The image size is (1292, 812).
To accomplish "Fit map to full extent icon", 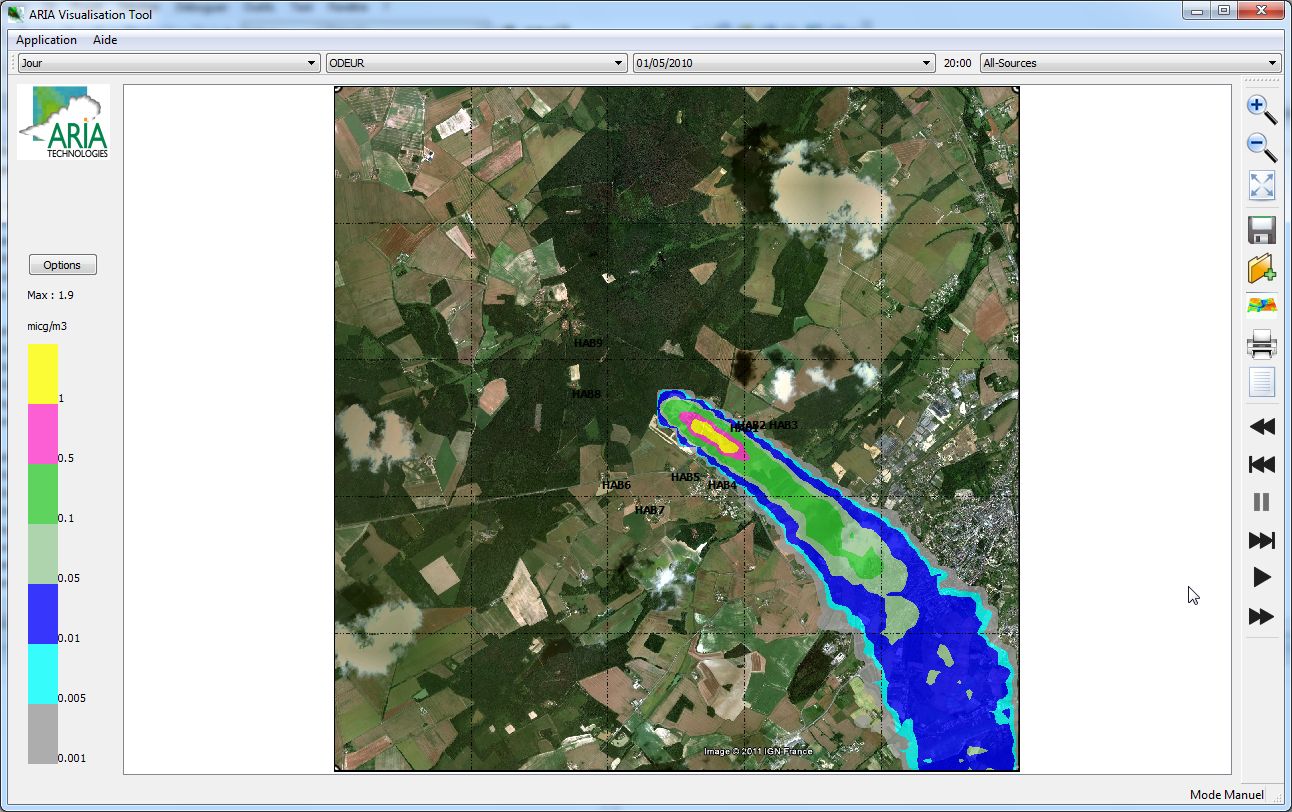I will click(1262, 185).
